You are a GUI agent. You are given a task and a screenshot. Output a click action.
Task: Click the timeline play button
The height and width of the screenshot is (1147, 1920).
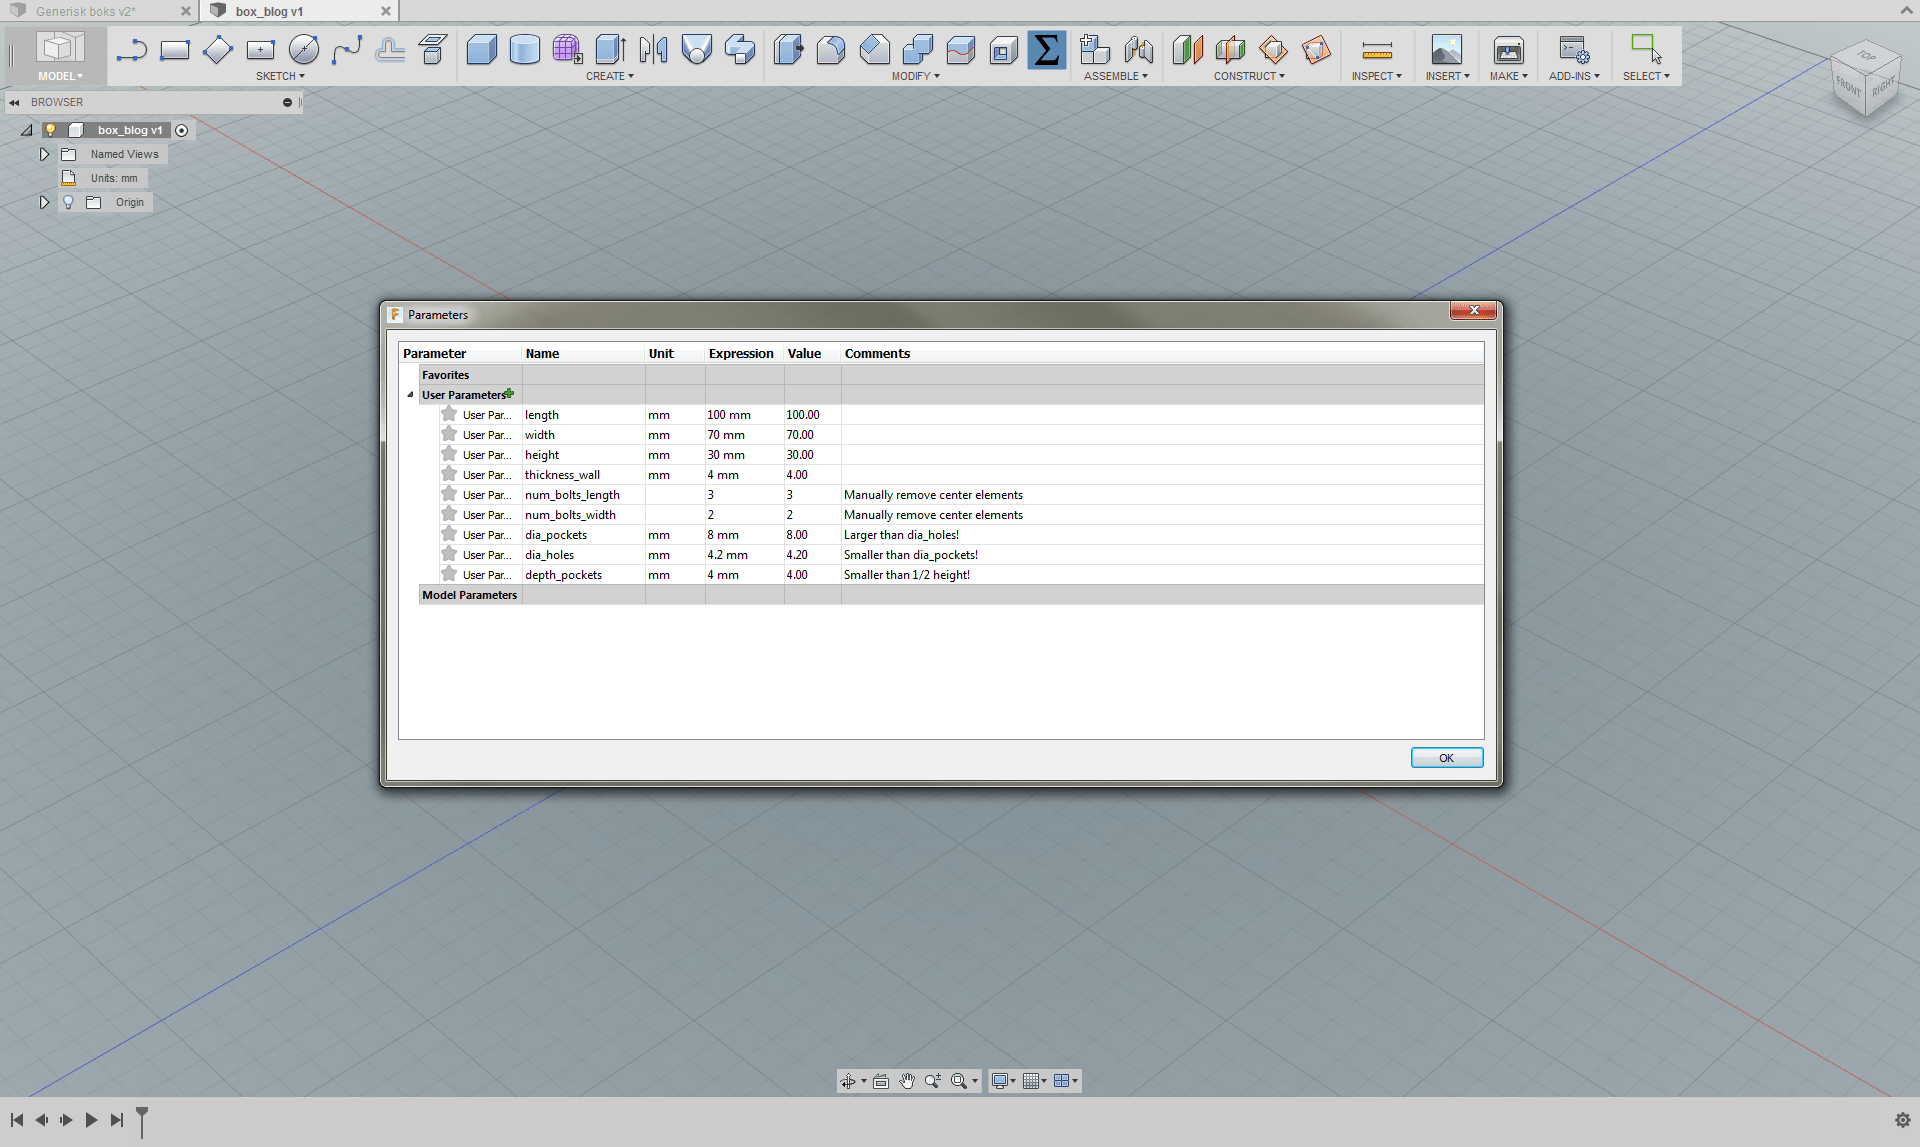point(91,1120)
